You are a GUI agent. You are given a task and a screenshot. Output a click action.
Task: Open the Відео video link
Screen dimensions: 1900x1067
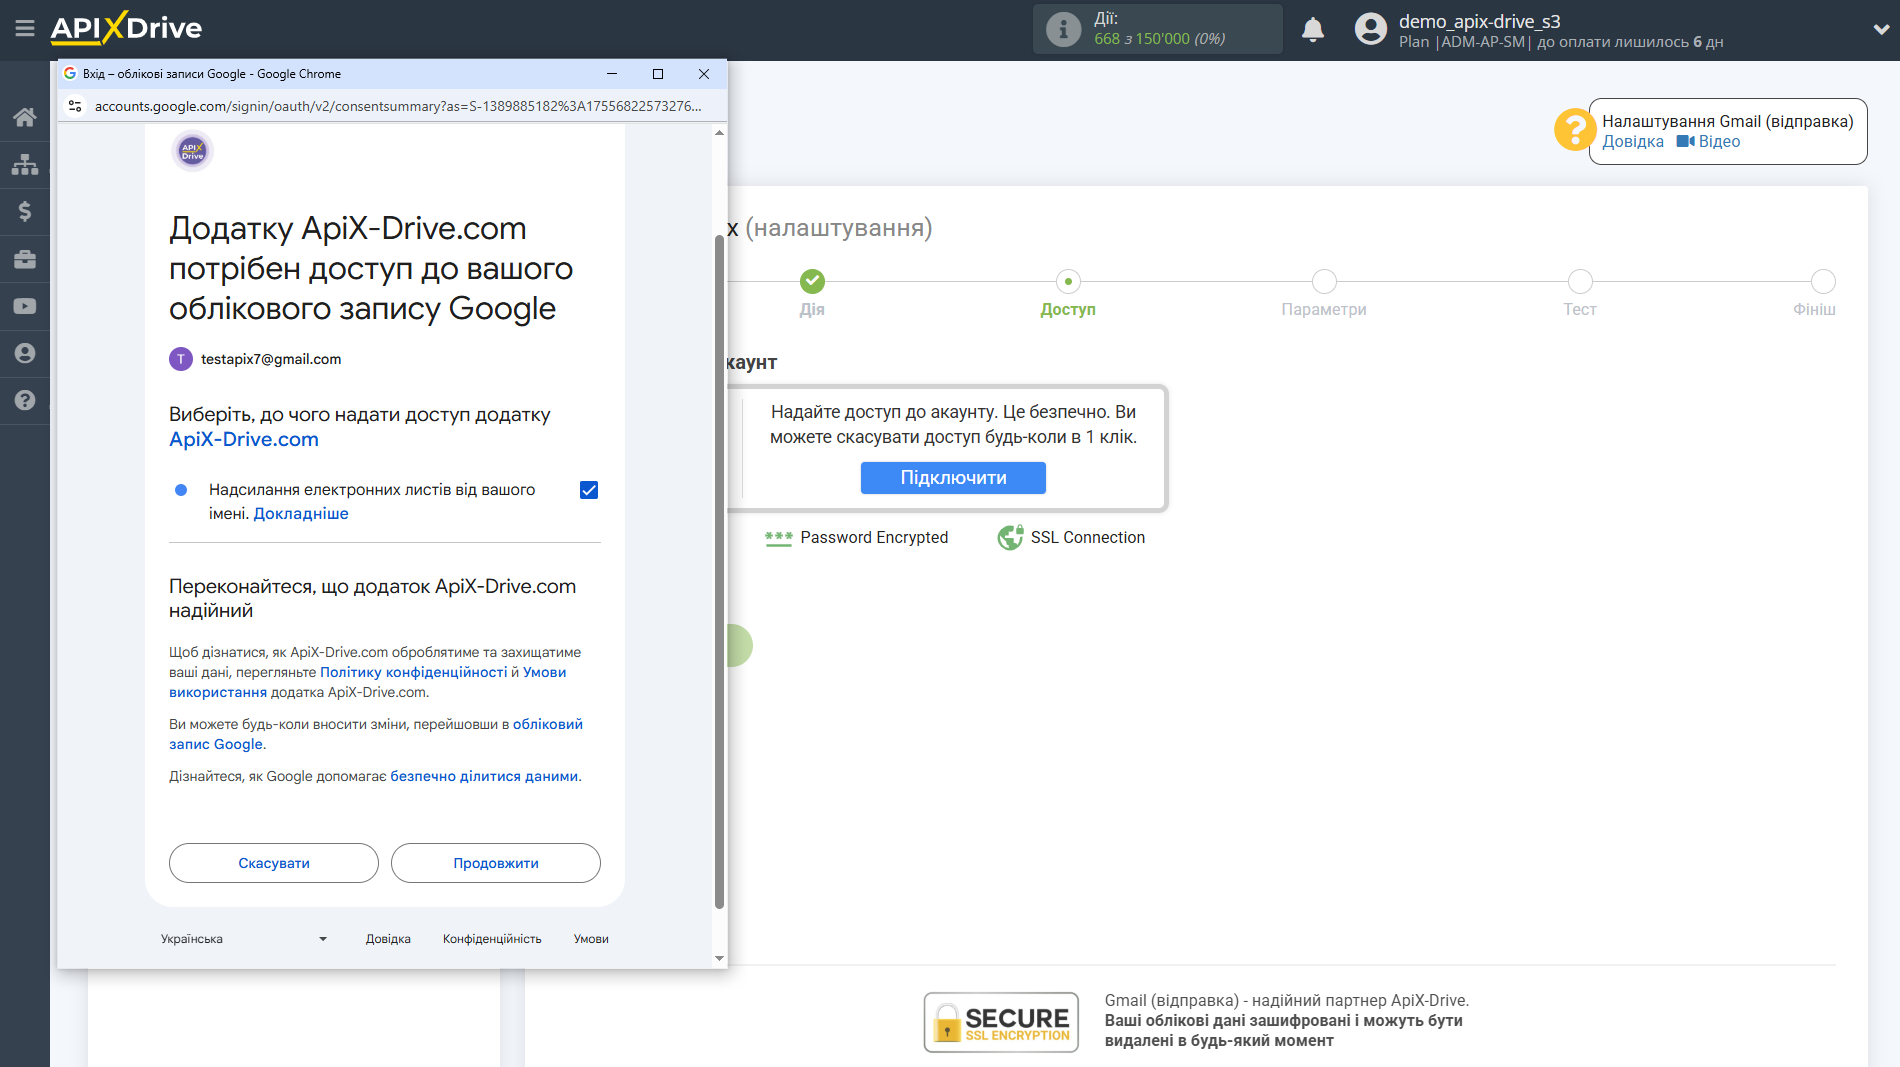1709,142
